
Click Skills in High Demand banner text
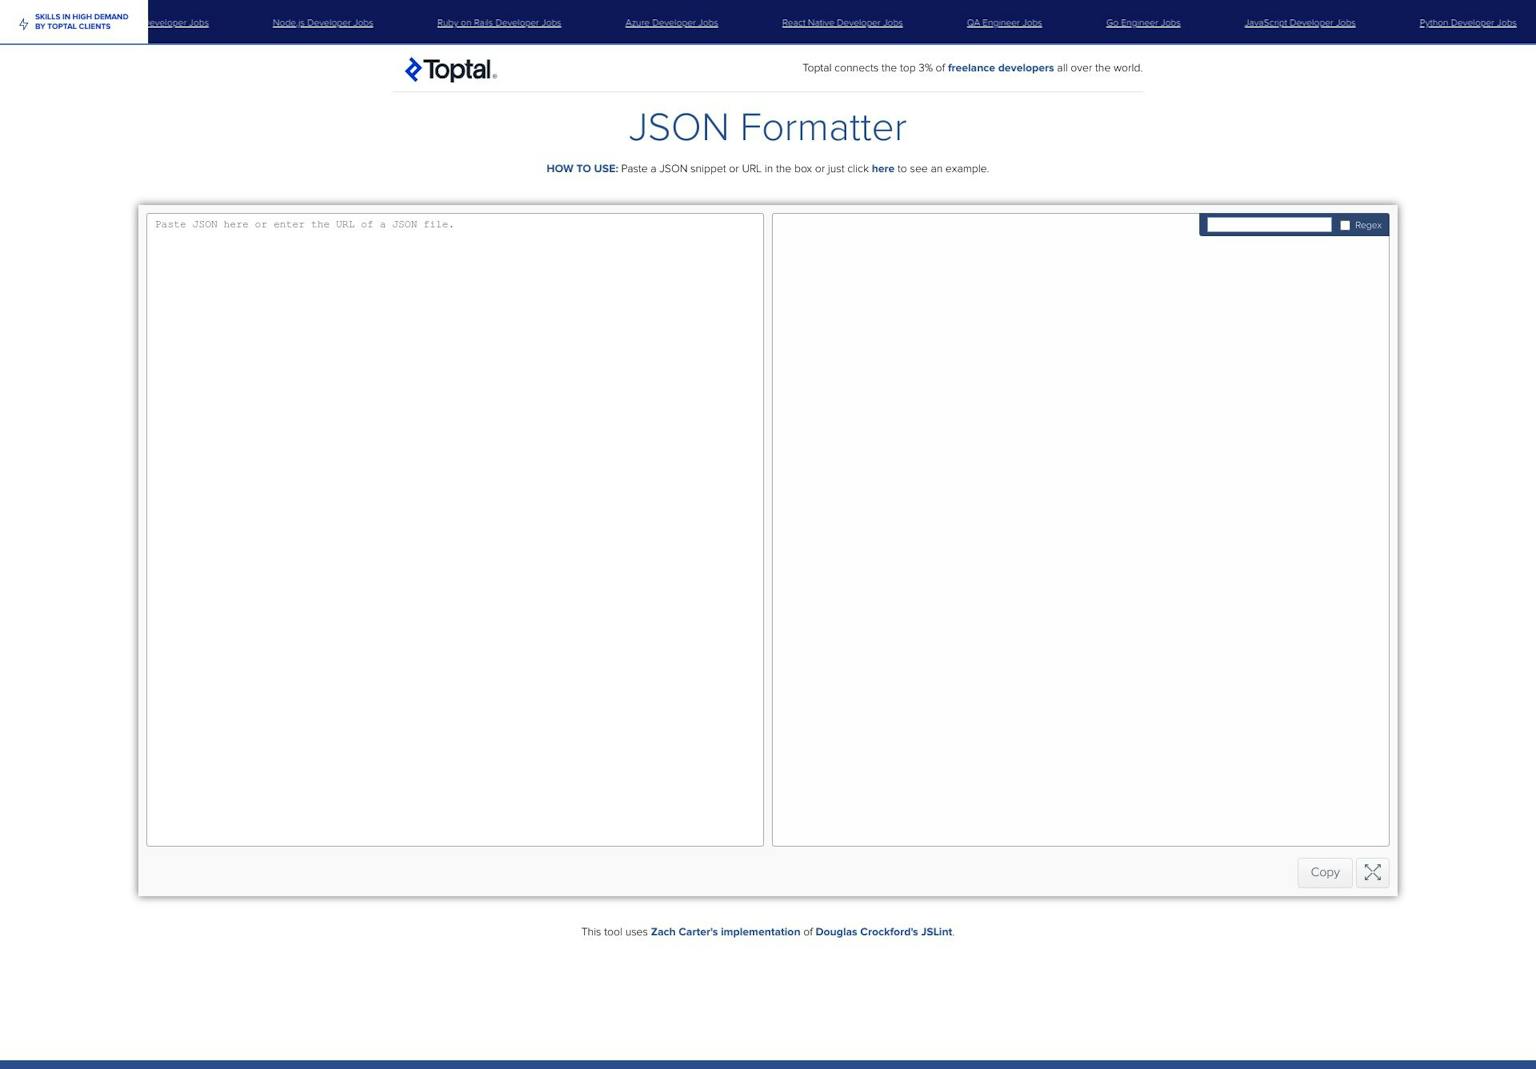click(82, 21)
